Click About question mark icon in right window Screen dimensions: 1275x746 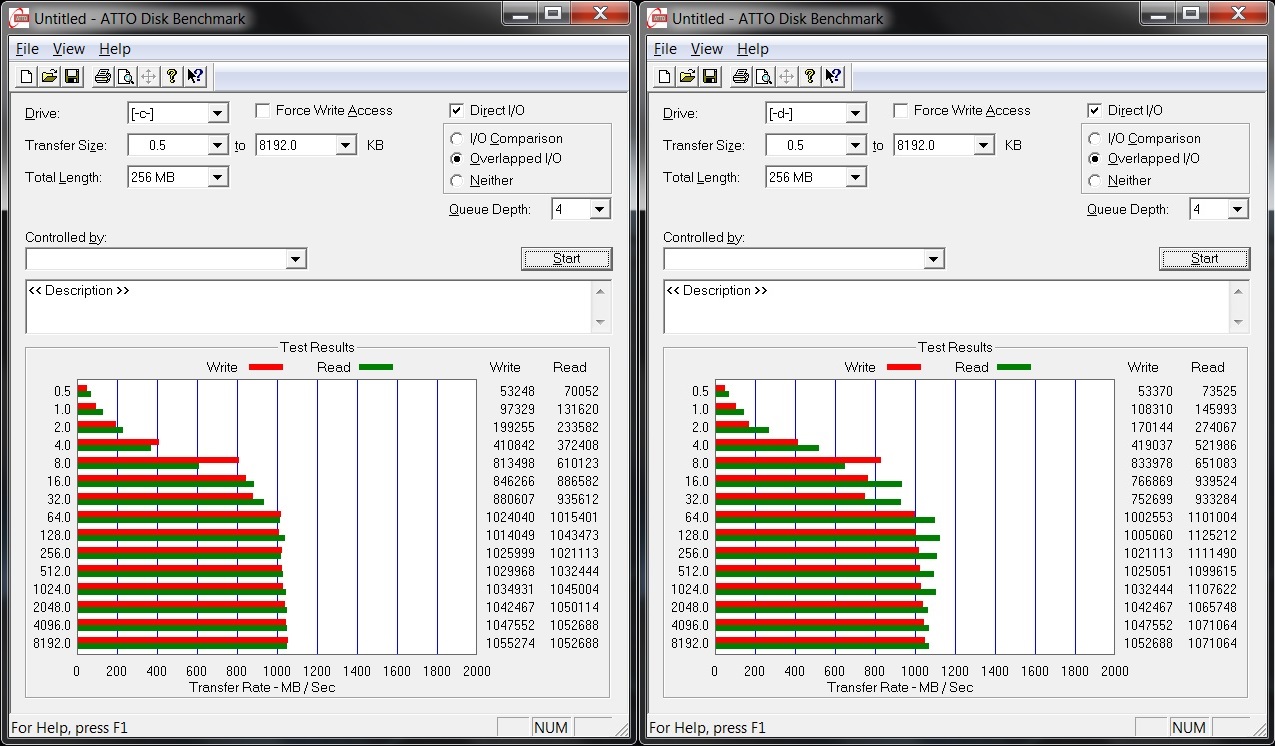(x=810, y=76)
